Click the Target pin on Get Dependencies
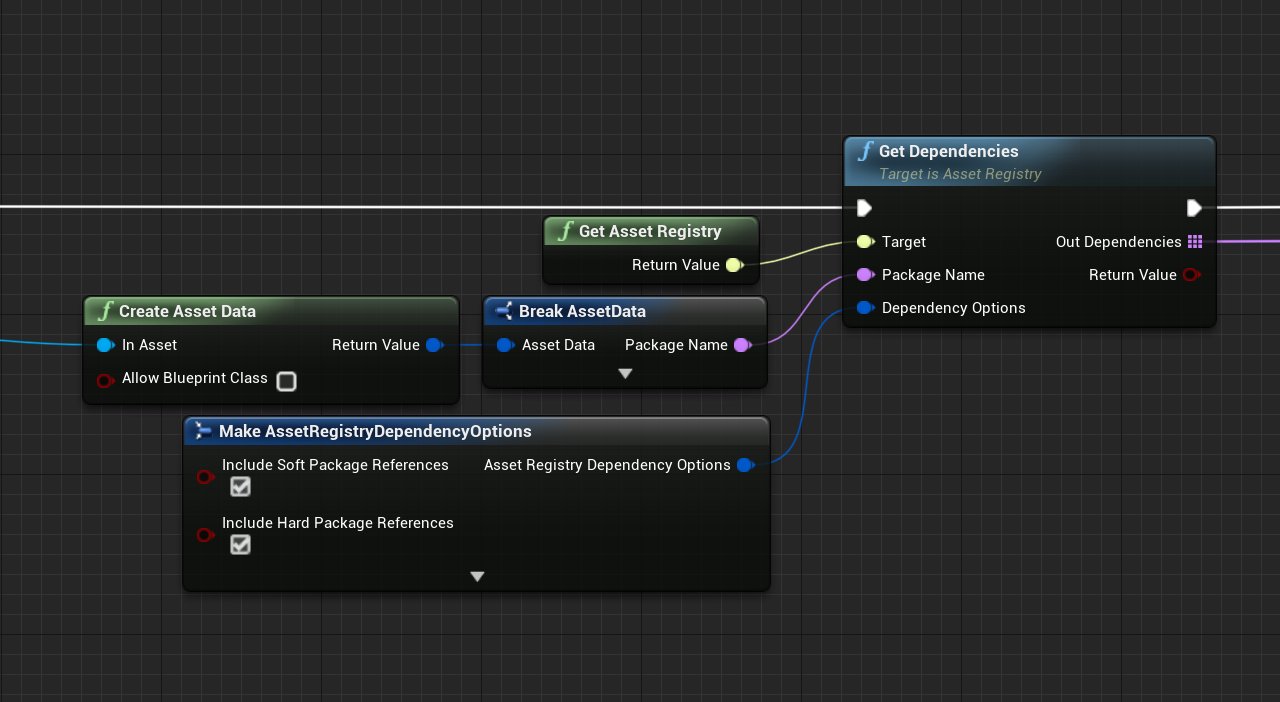This screenshot has width=1280, height=702. click(865, 241)
